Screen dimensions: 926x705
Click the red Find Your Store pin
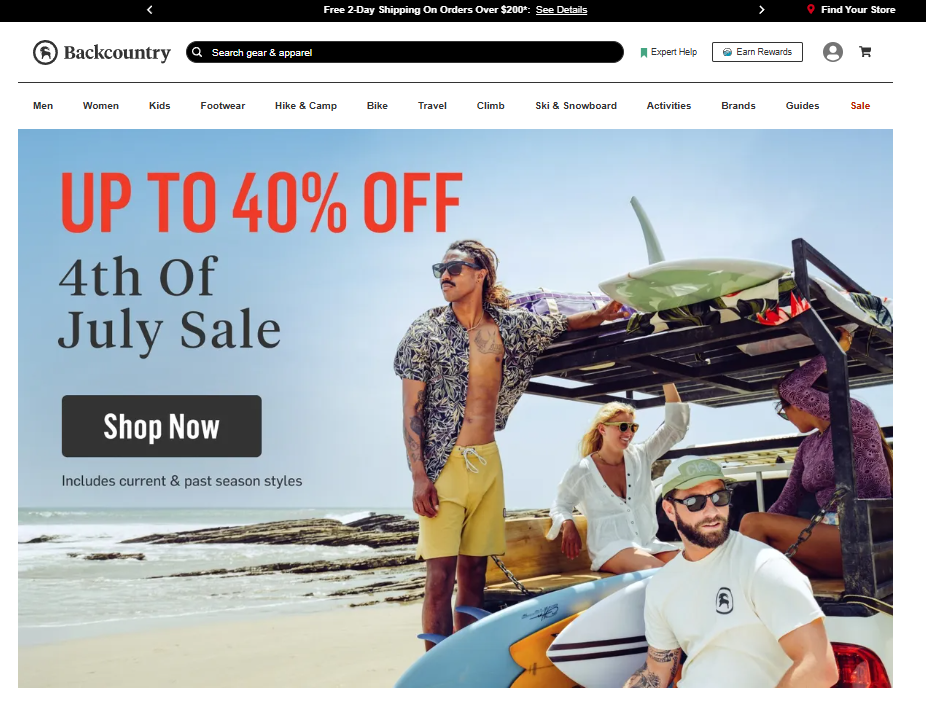point(811,9)
